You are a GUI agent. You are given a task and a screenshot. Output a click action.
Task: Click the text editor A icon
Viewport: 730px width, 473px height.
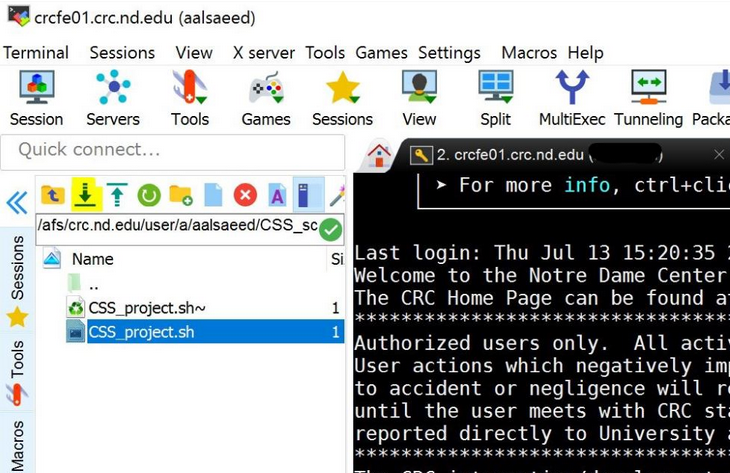[277, 195]
